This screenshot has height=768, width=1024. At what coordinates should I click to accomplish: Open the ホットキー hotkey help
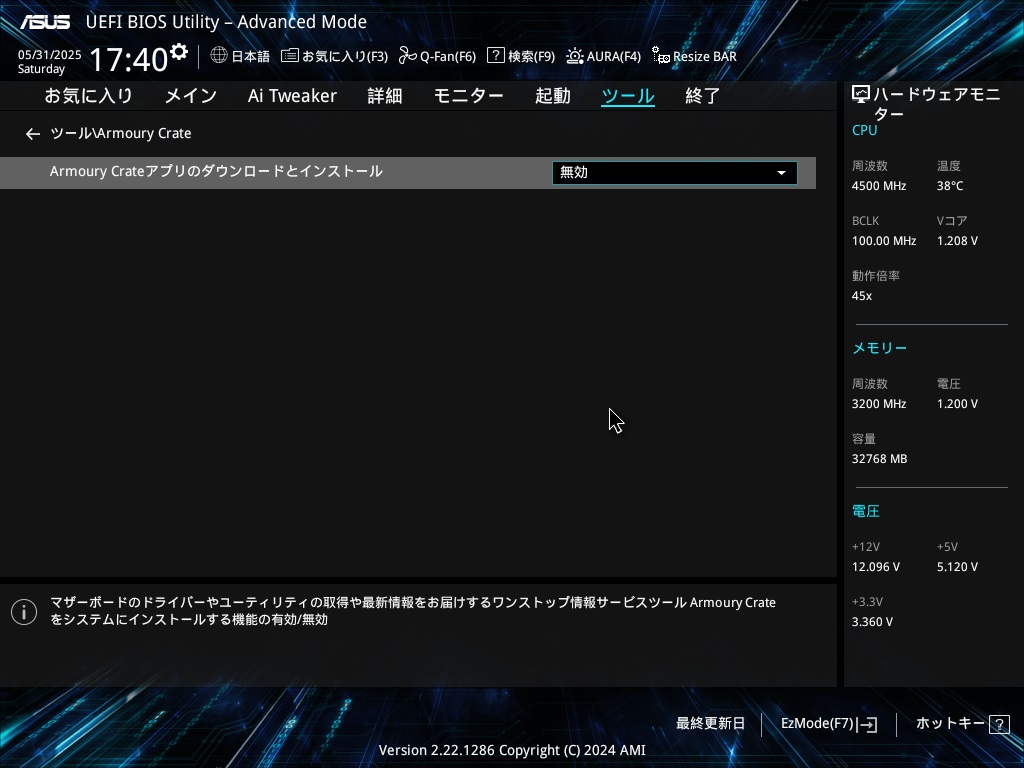(x=962, y=724)
